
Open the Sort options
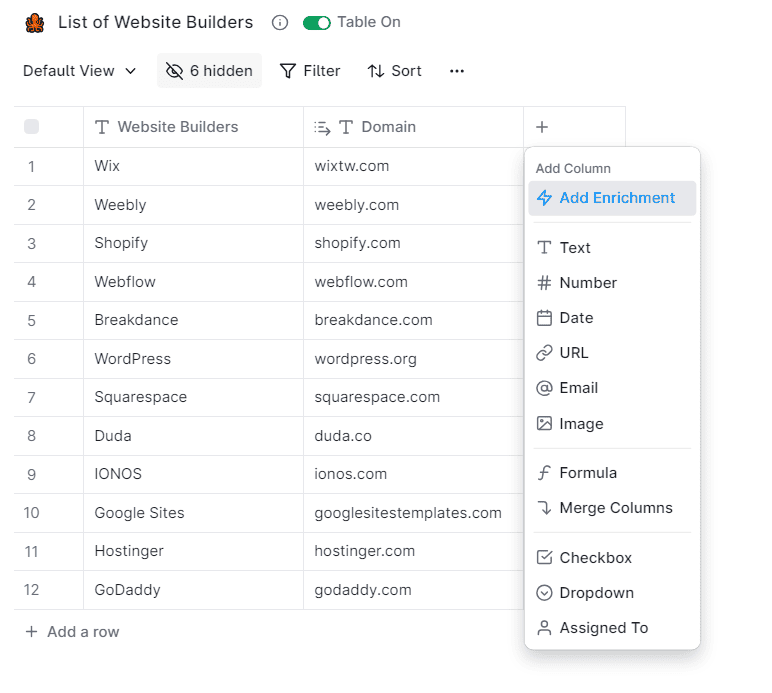tap(394, 71)
